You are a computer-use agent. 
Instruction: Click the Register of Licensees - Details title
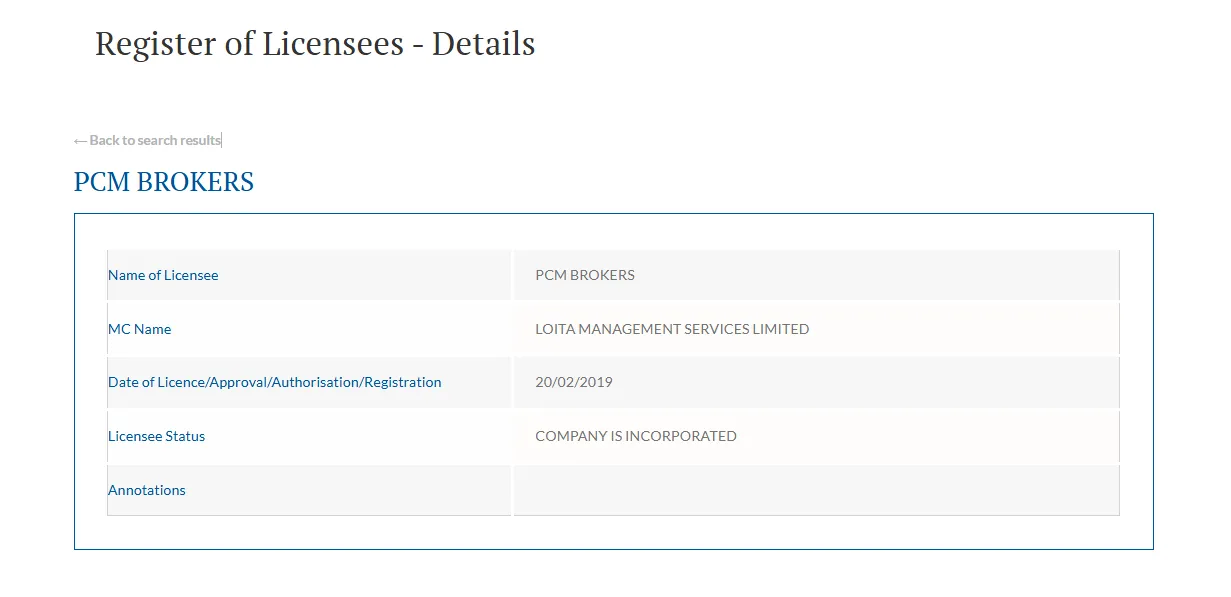point(314,43)
